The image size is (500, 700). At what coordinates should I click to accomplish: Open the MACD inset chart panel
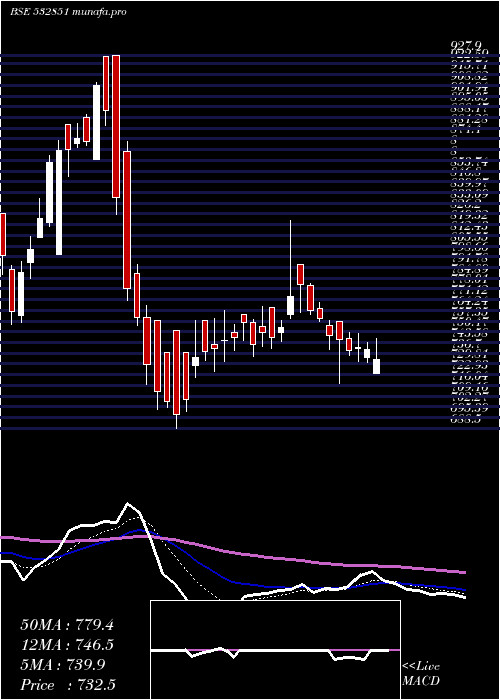275,650
